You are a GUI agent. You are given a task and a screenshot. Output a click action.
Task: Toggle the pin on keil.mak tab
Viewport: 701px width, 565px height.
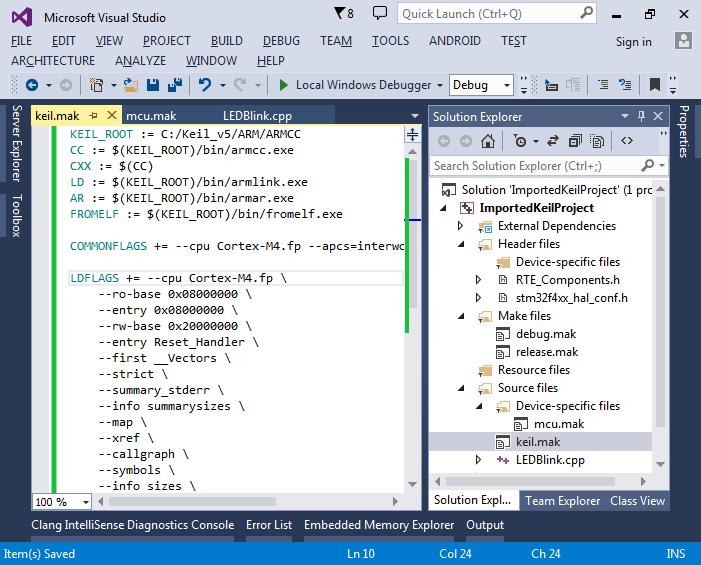pyautogui.click(x=93, y=117)
